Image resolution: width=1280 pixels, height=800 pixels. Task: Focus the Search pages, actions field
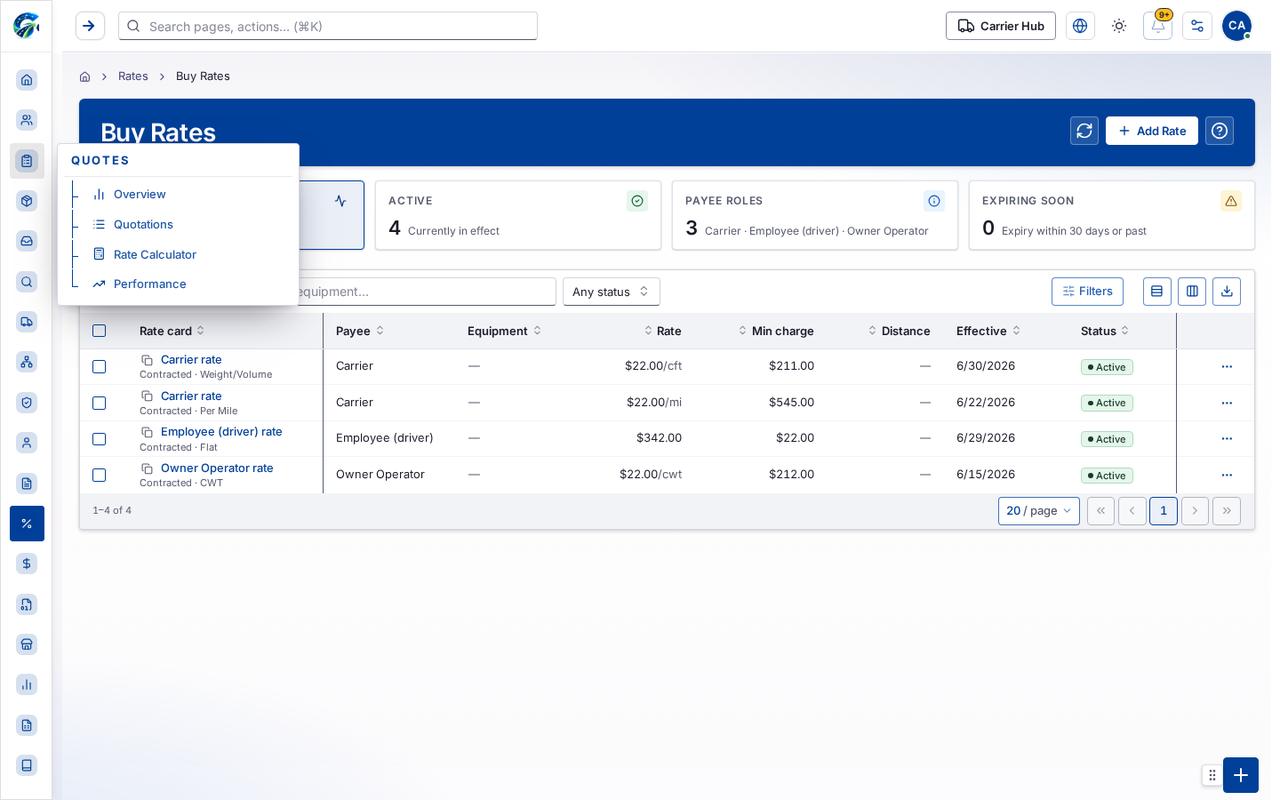pyautogui.click(x=328, y=26)
